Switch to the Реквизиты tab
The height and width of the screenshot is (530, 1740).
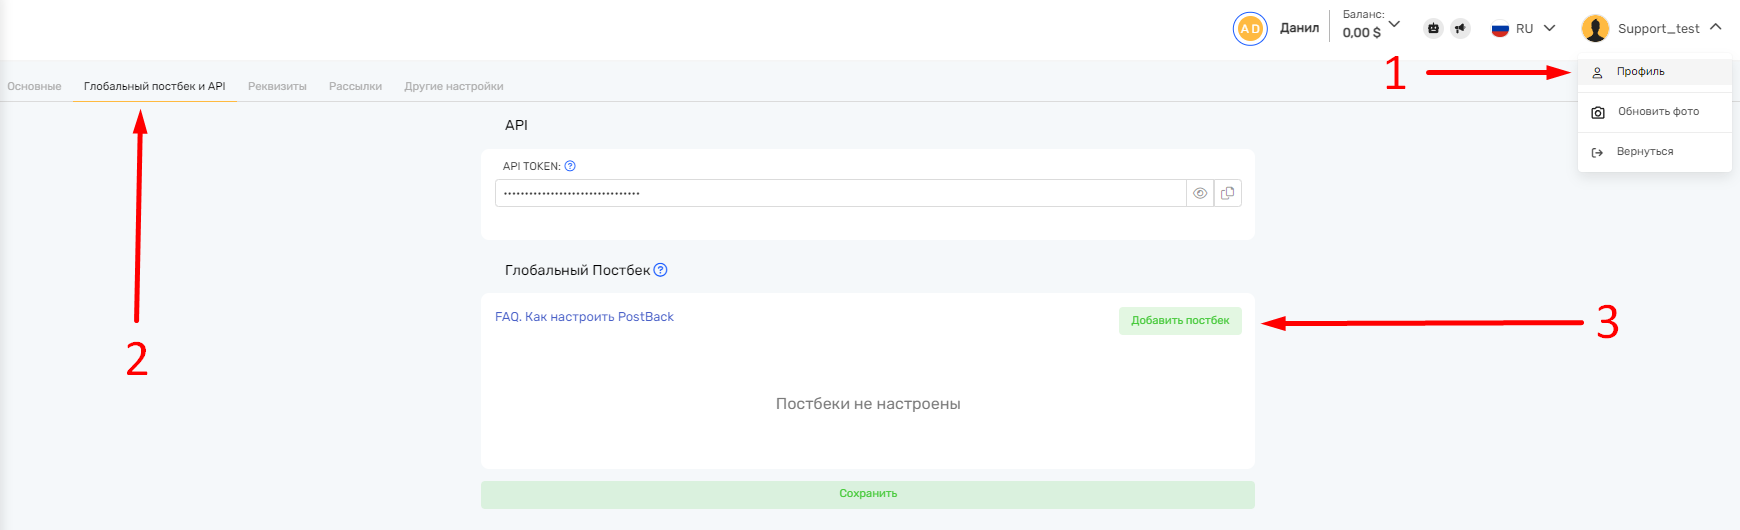[277, 86]
